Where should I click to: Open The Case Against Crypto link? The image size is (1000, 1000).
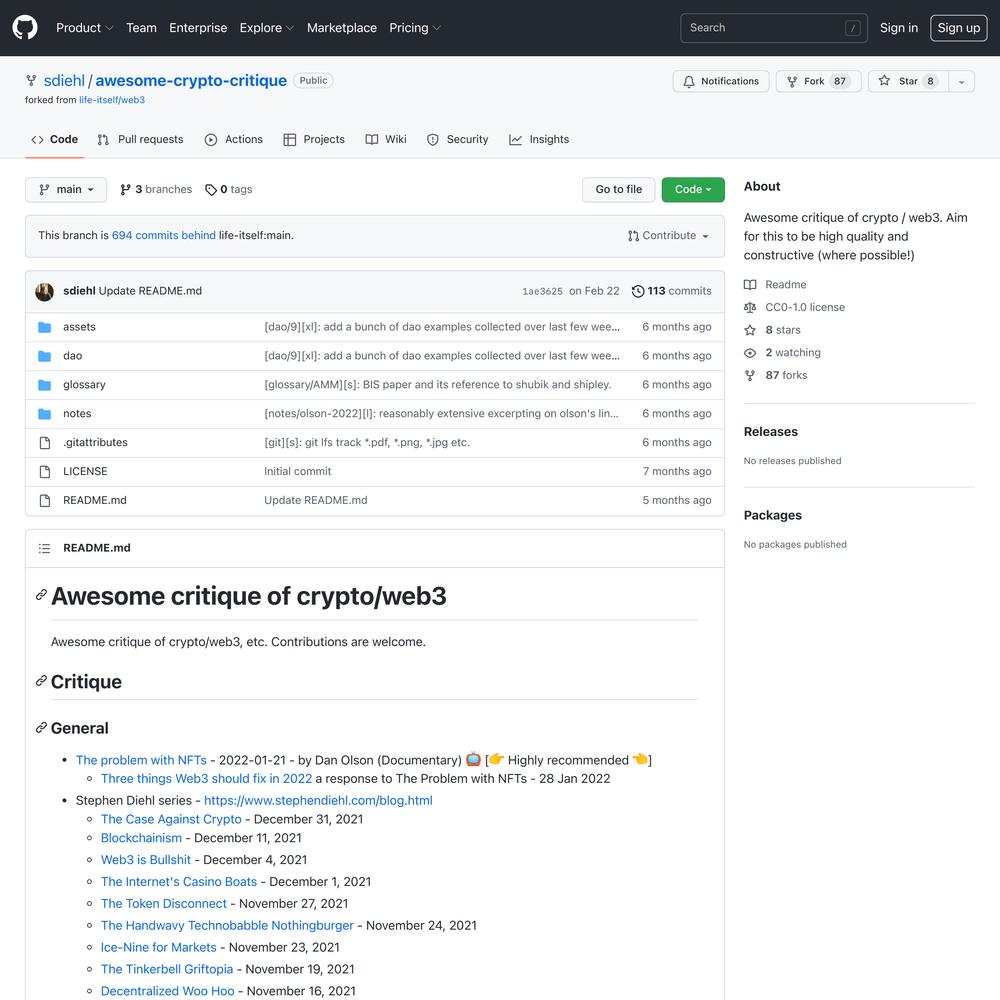[x=171, y=819]
